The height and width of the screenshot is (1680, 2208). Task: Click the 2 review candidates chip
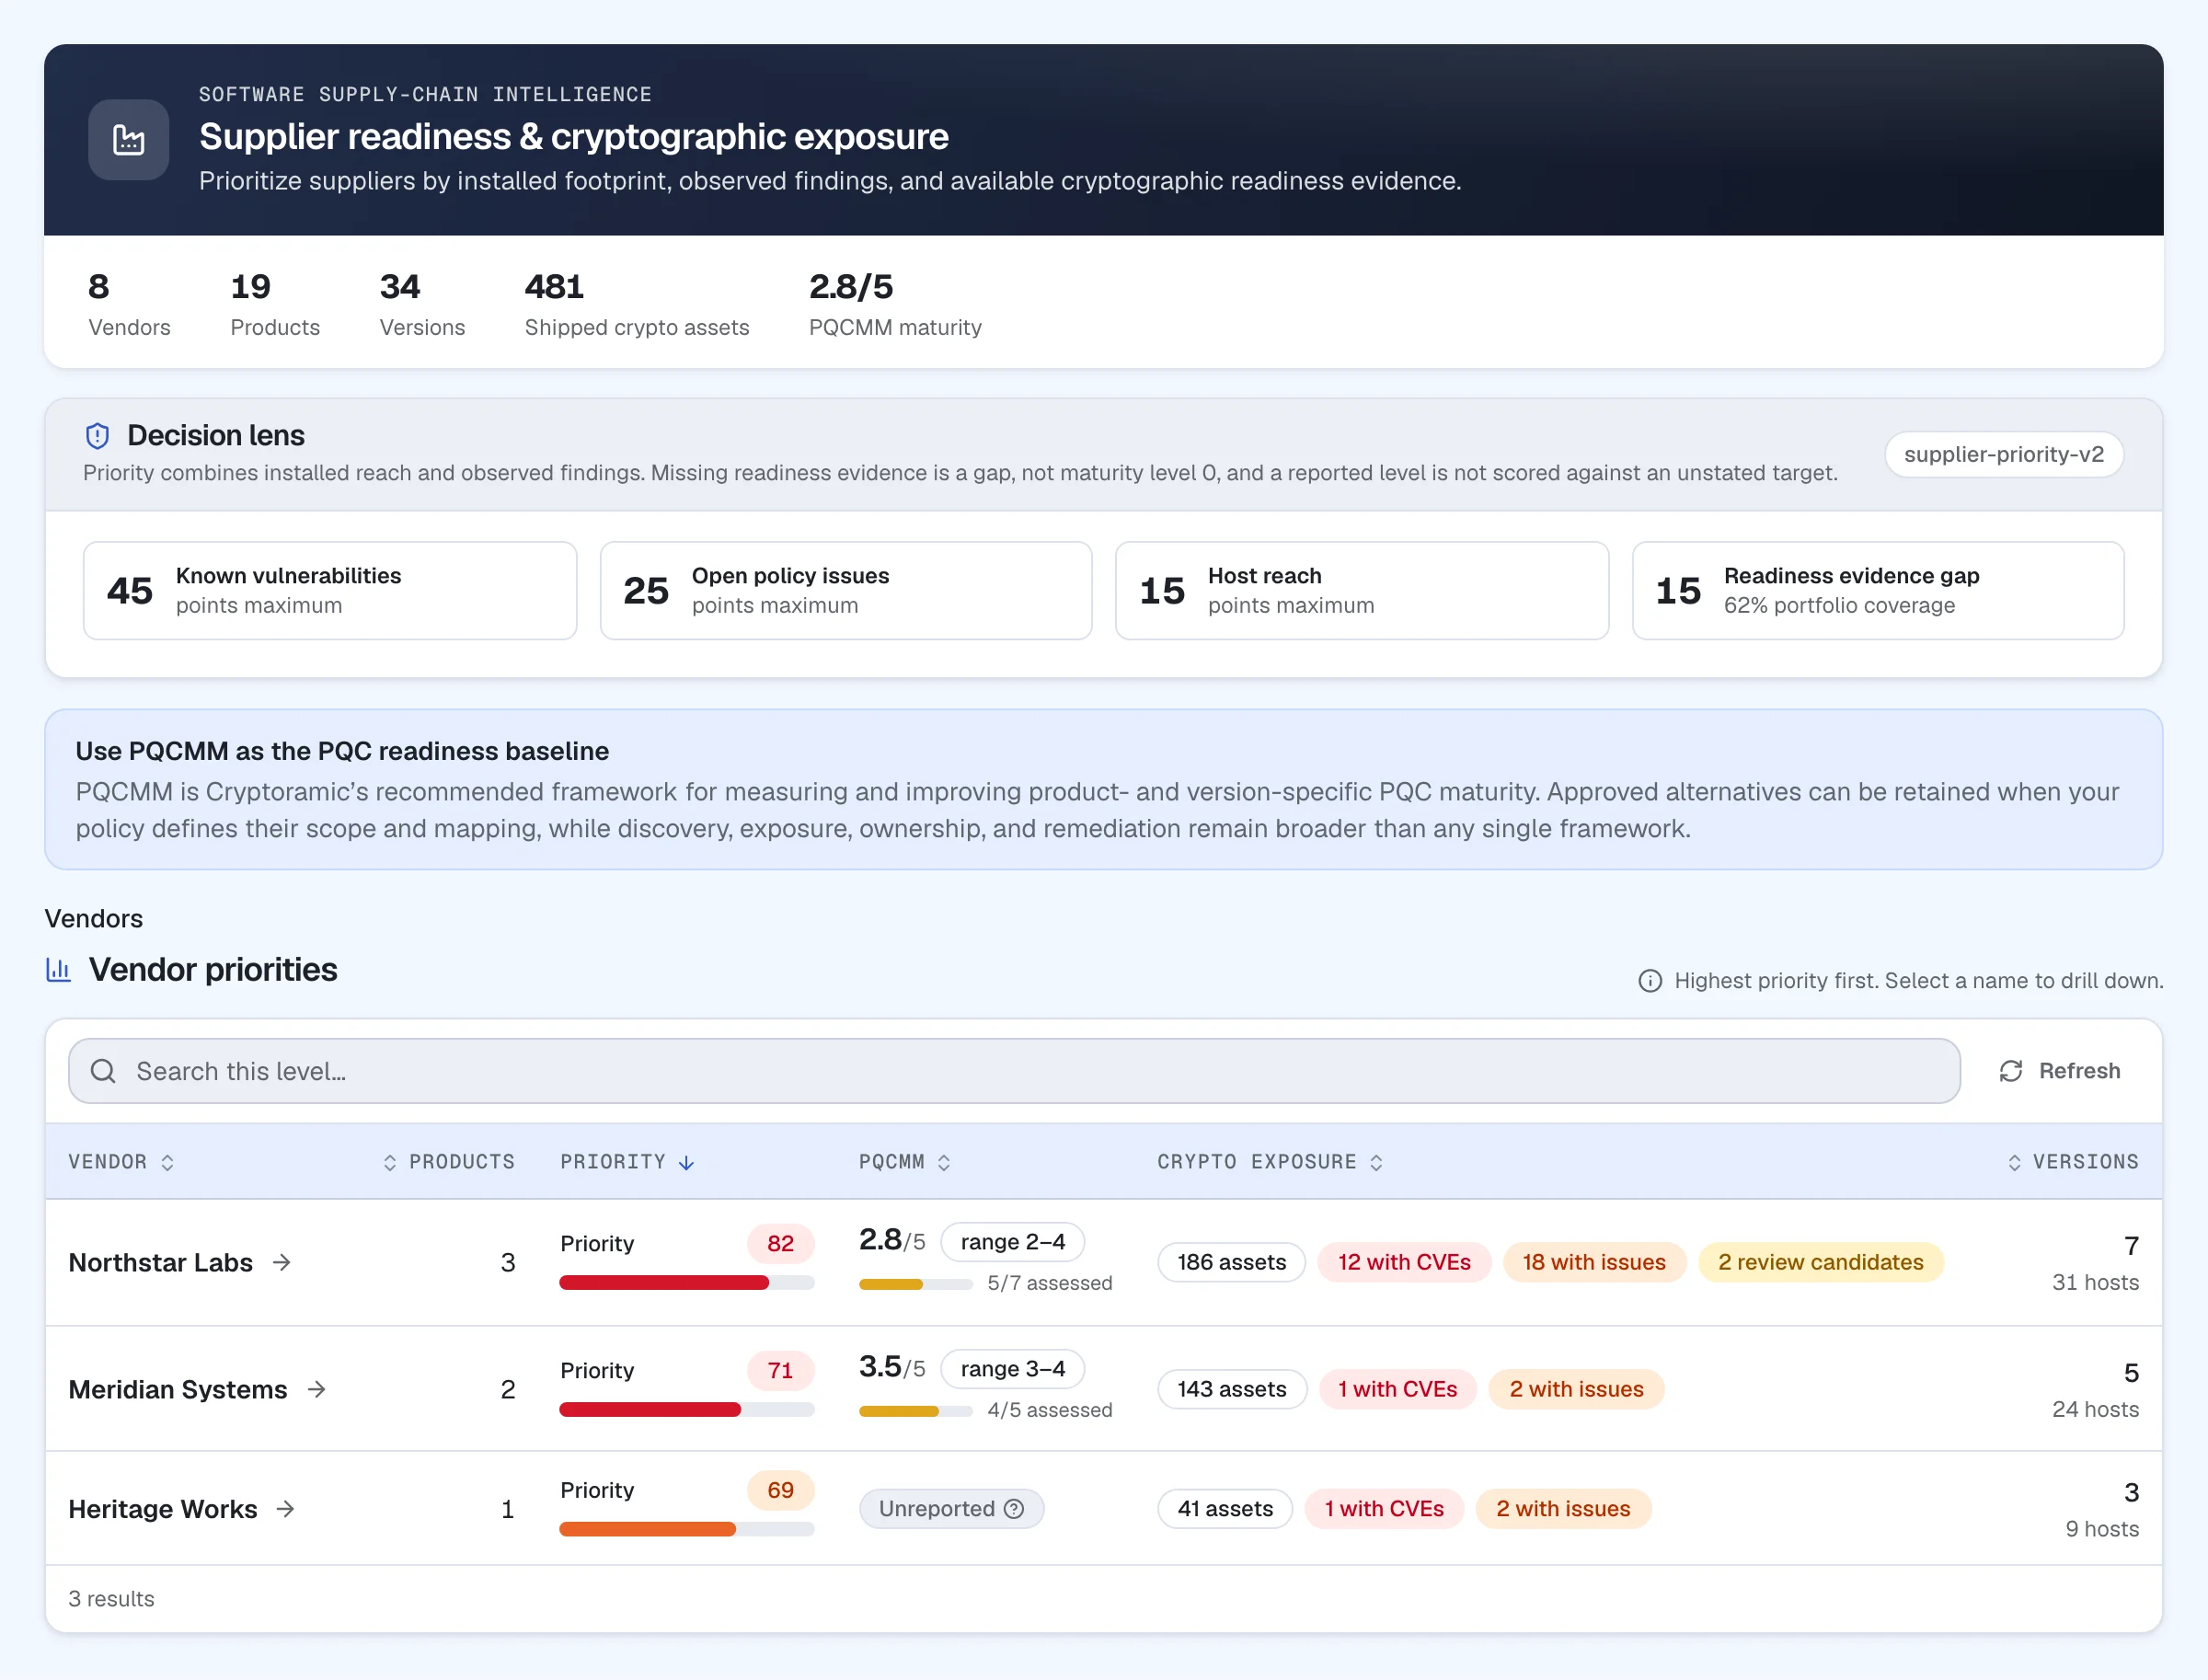point(1820,1262)
